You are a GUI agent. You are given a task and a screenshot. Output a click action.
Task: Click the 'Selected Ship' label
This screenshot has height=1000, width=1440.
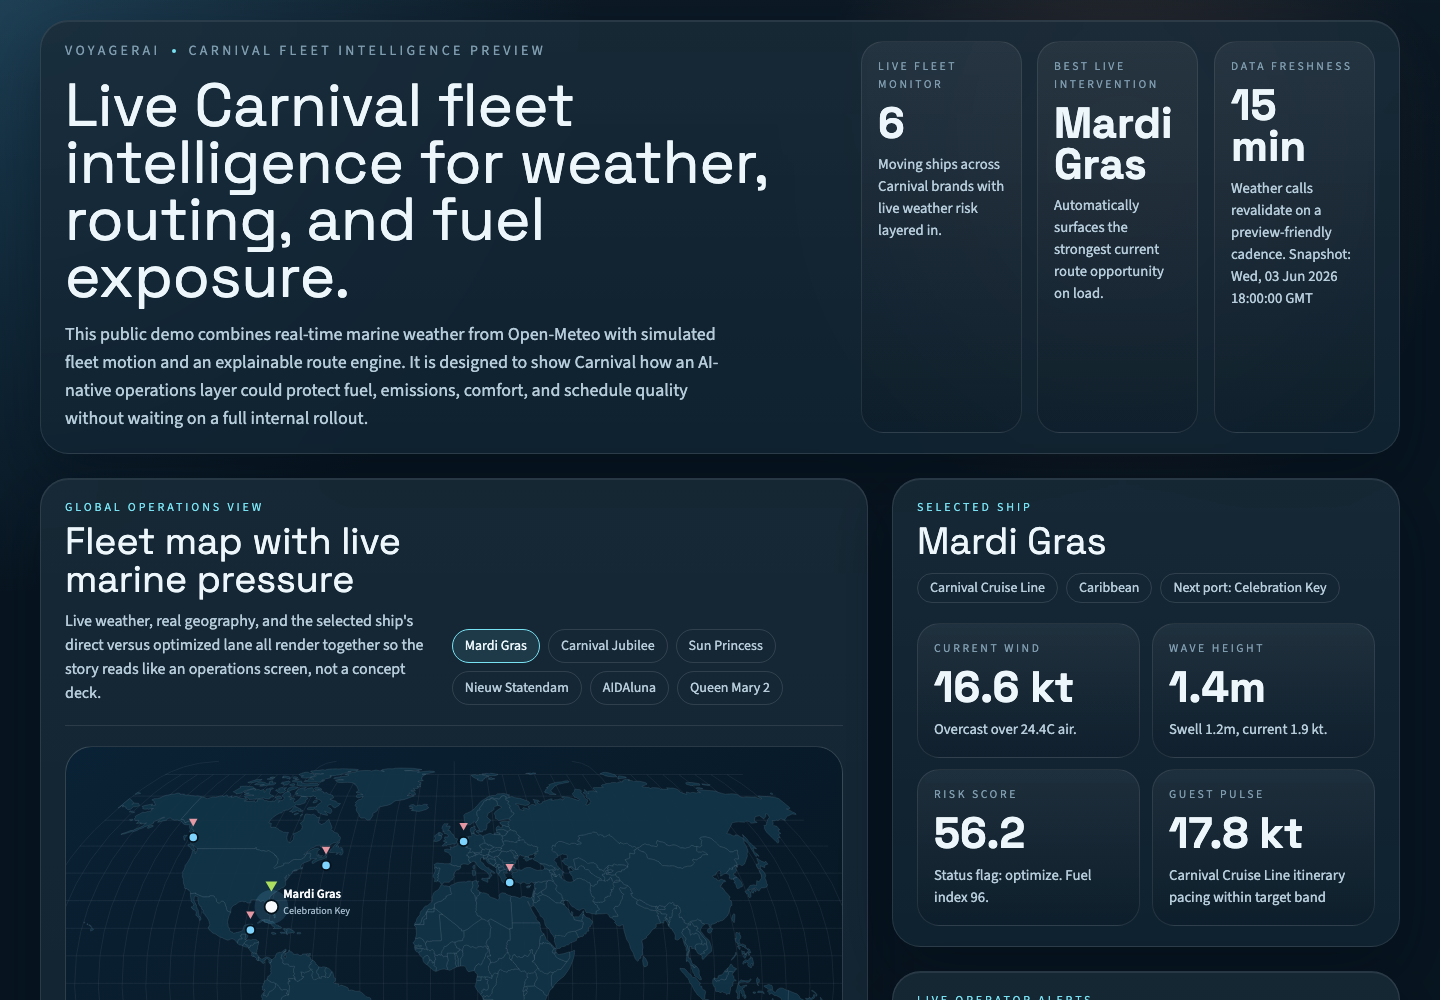[974, 508]
